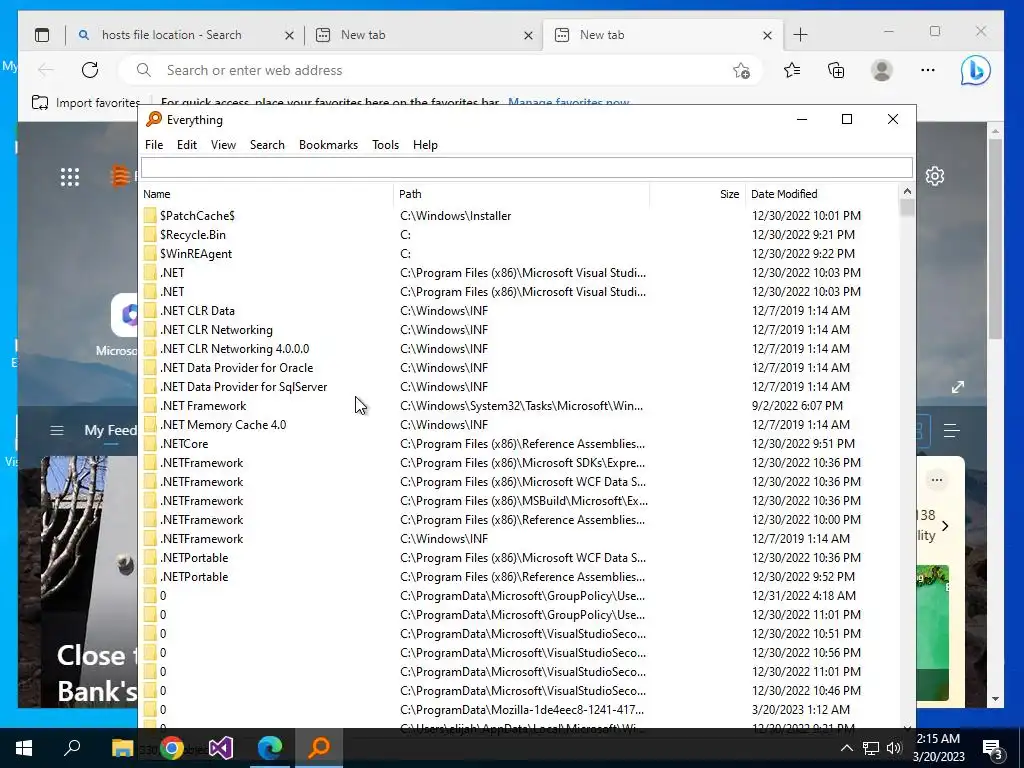The image size is (1024, 768).
Task: Click the 3/20/2023 1:12 AM date cell
Action: pyautogui.click(x=801, y=709)
